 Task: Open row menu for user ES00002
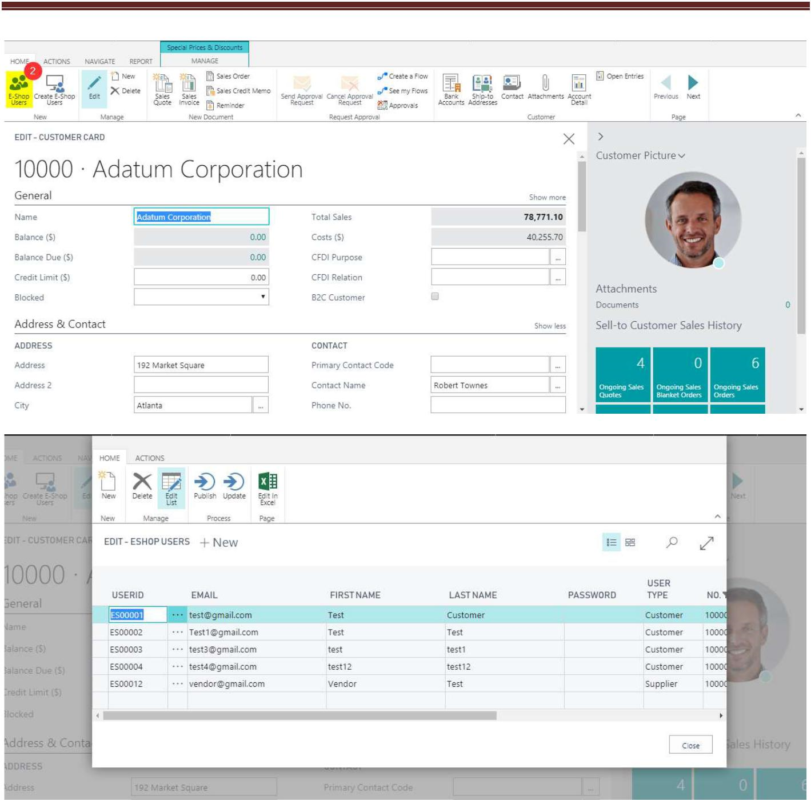177,632
